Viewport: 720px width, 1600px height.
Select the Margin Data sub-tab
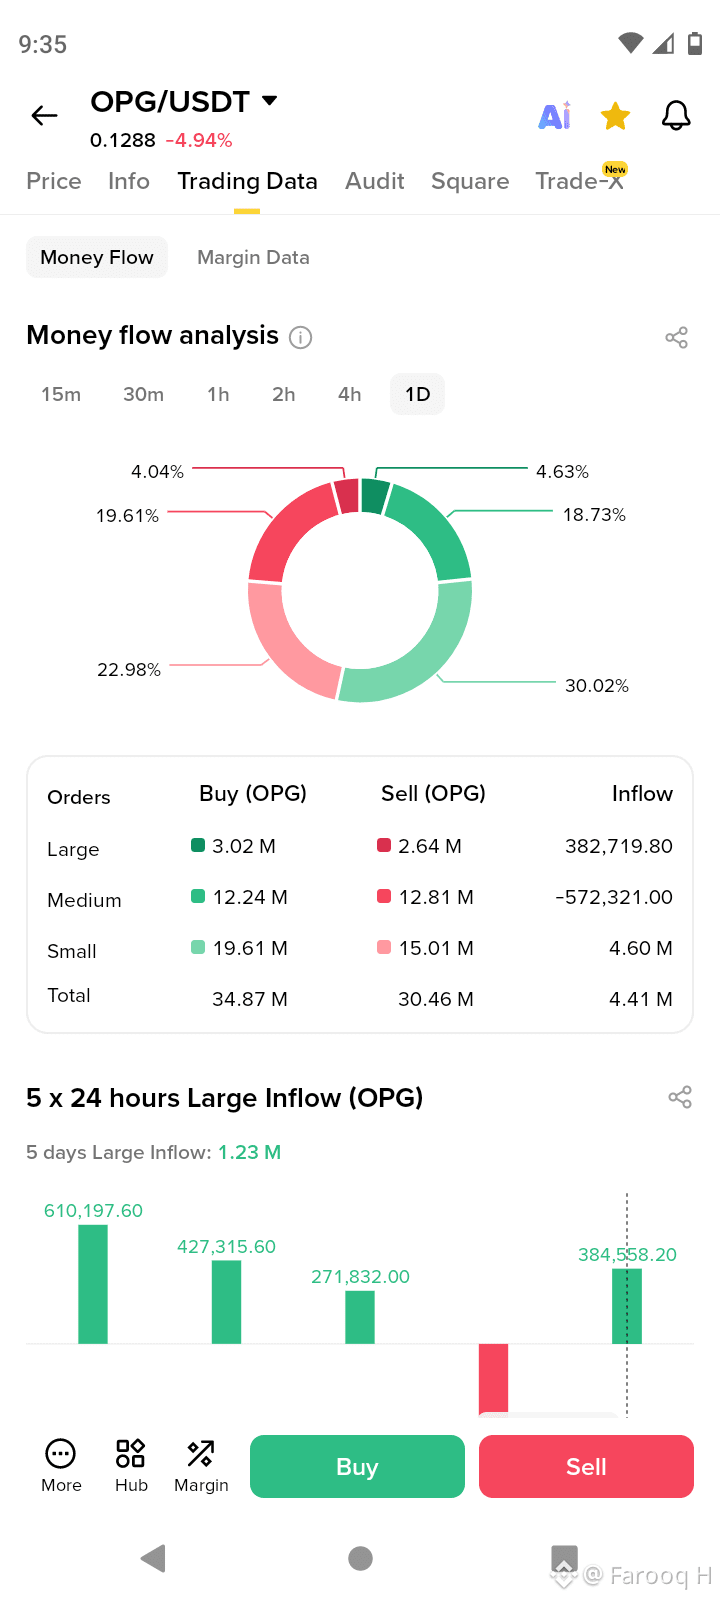pos(253,257)
